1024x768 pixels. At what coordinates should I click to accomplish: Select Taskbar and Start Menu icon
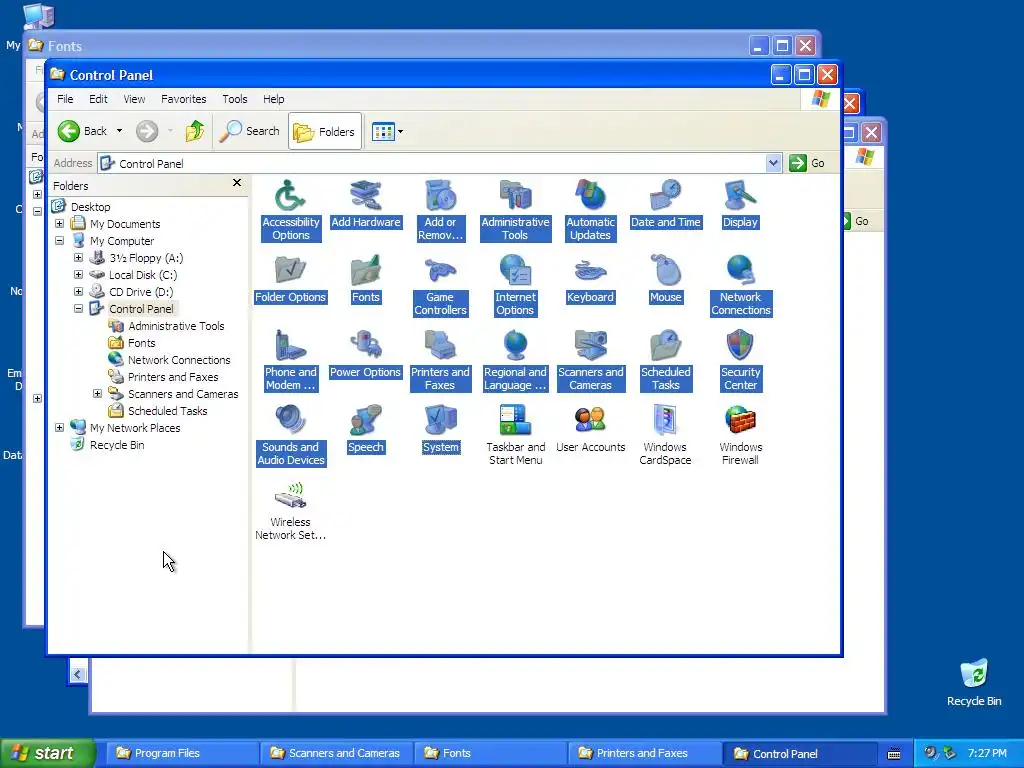click(x=515, y=436)
